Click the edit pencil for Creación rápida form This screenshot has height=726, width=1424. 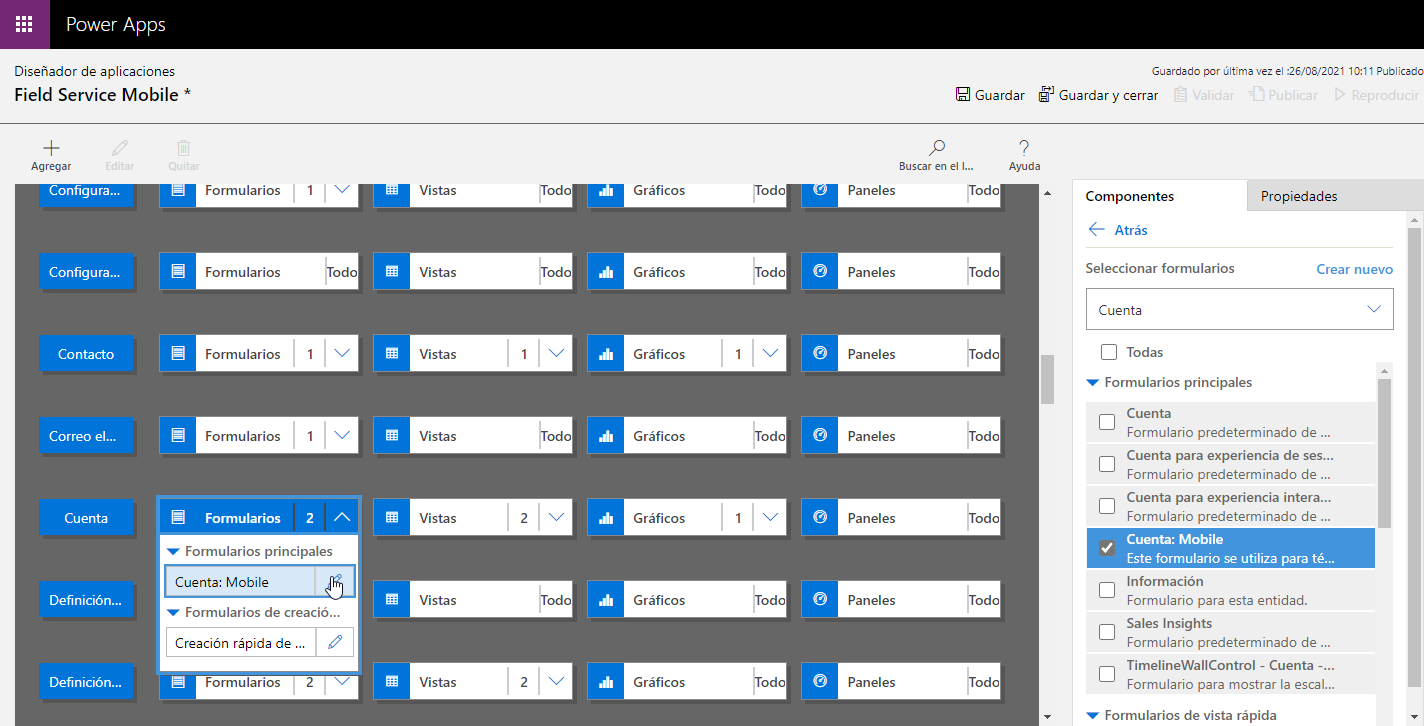coord(335,643)
